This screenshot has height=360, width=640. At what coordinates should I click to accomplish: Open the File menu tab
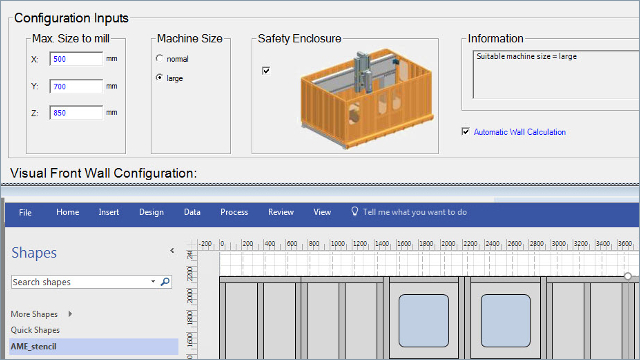tap(25, 212)
